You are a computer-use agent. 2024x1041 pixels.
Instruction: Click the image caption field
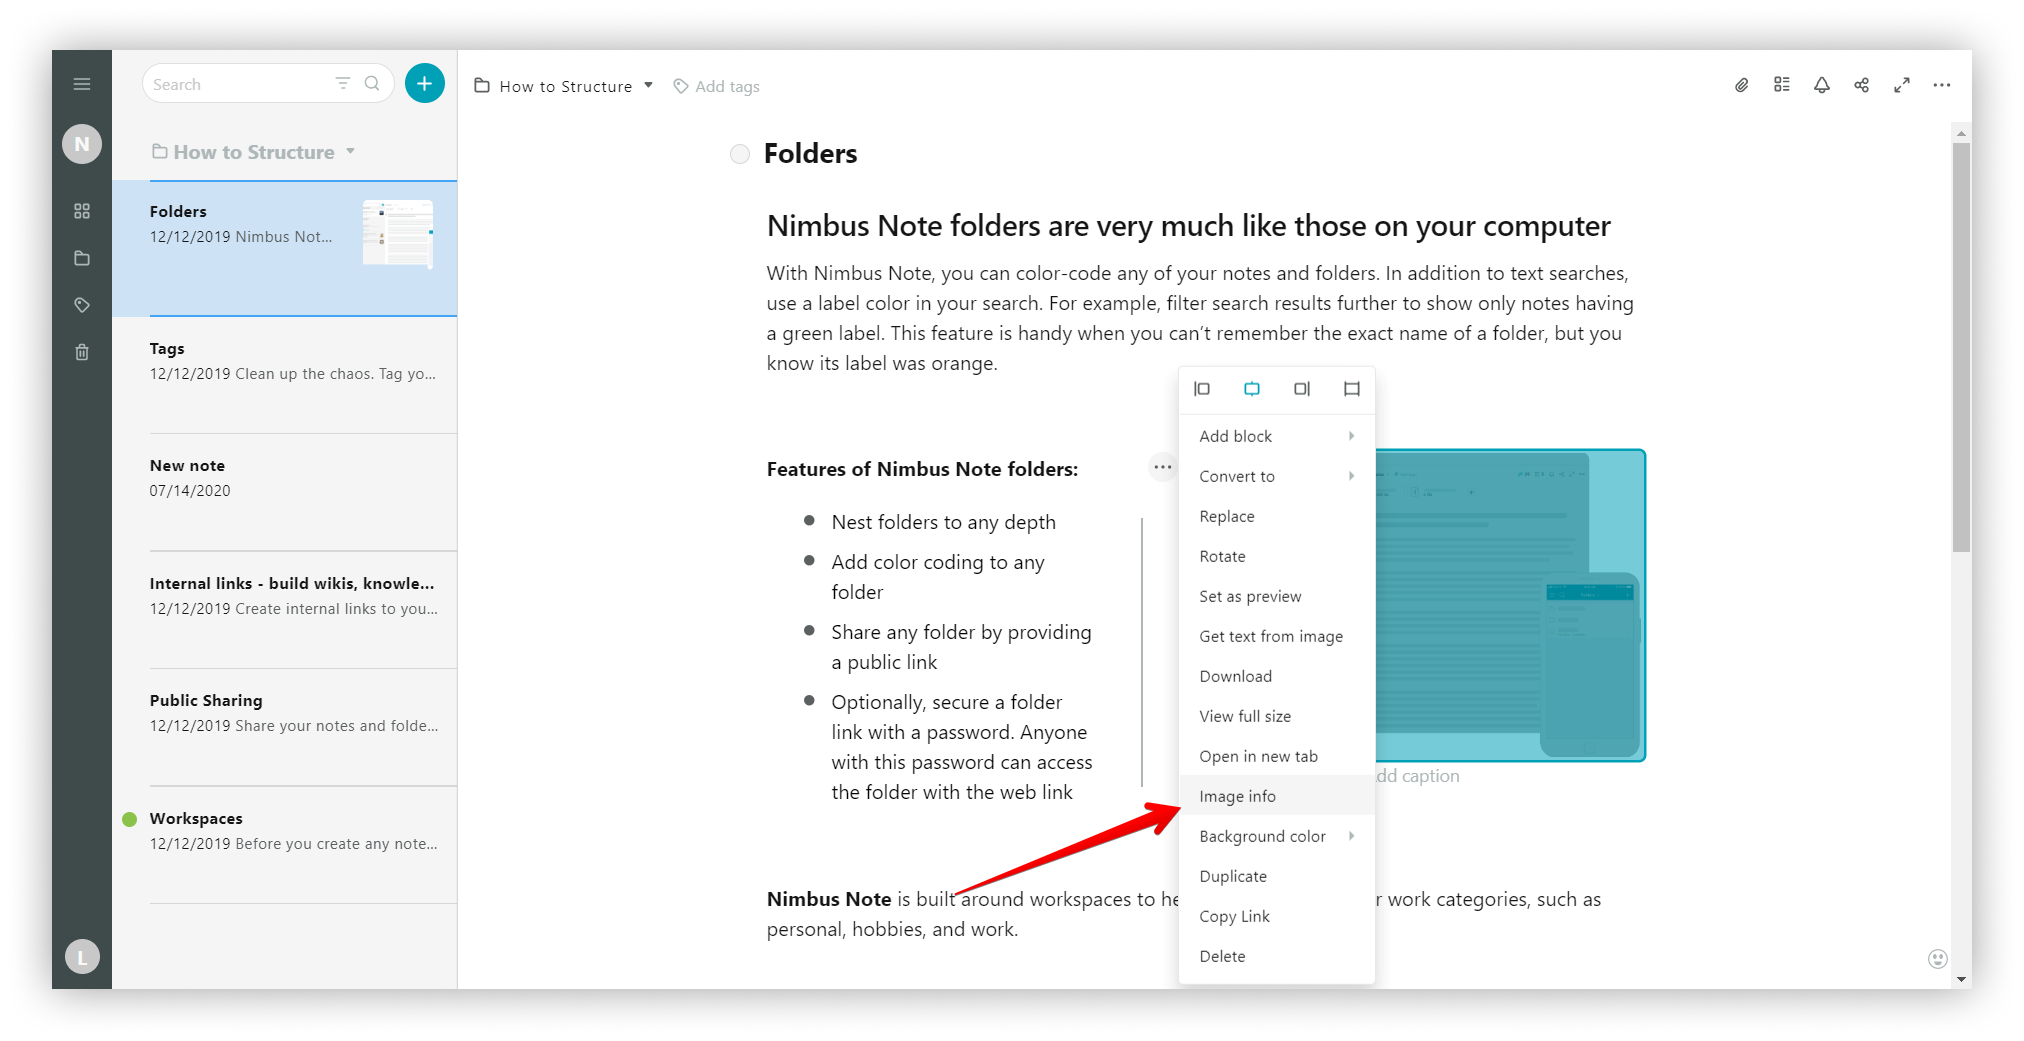(x=1418, y=776)
